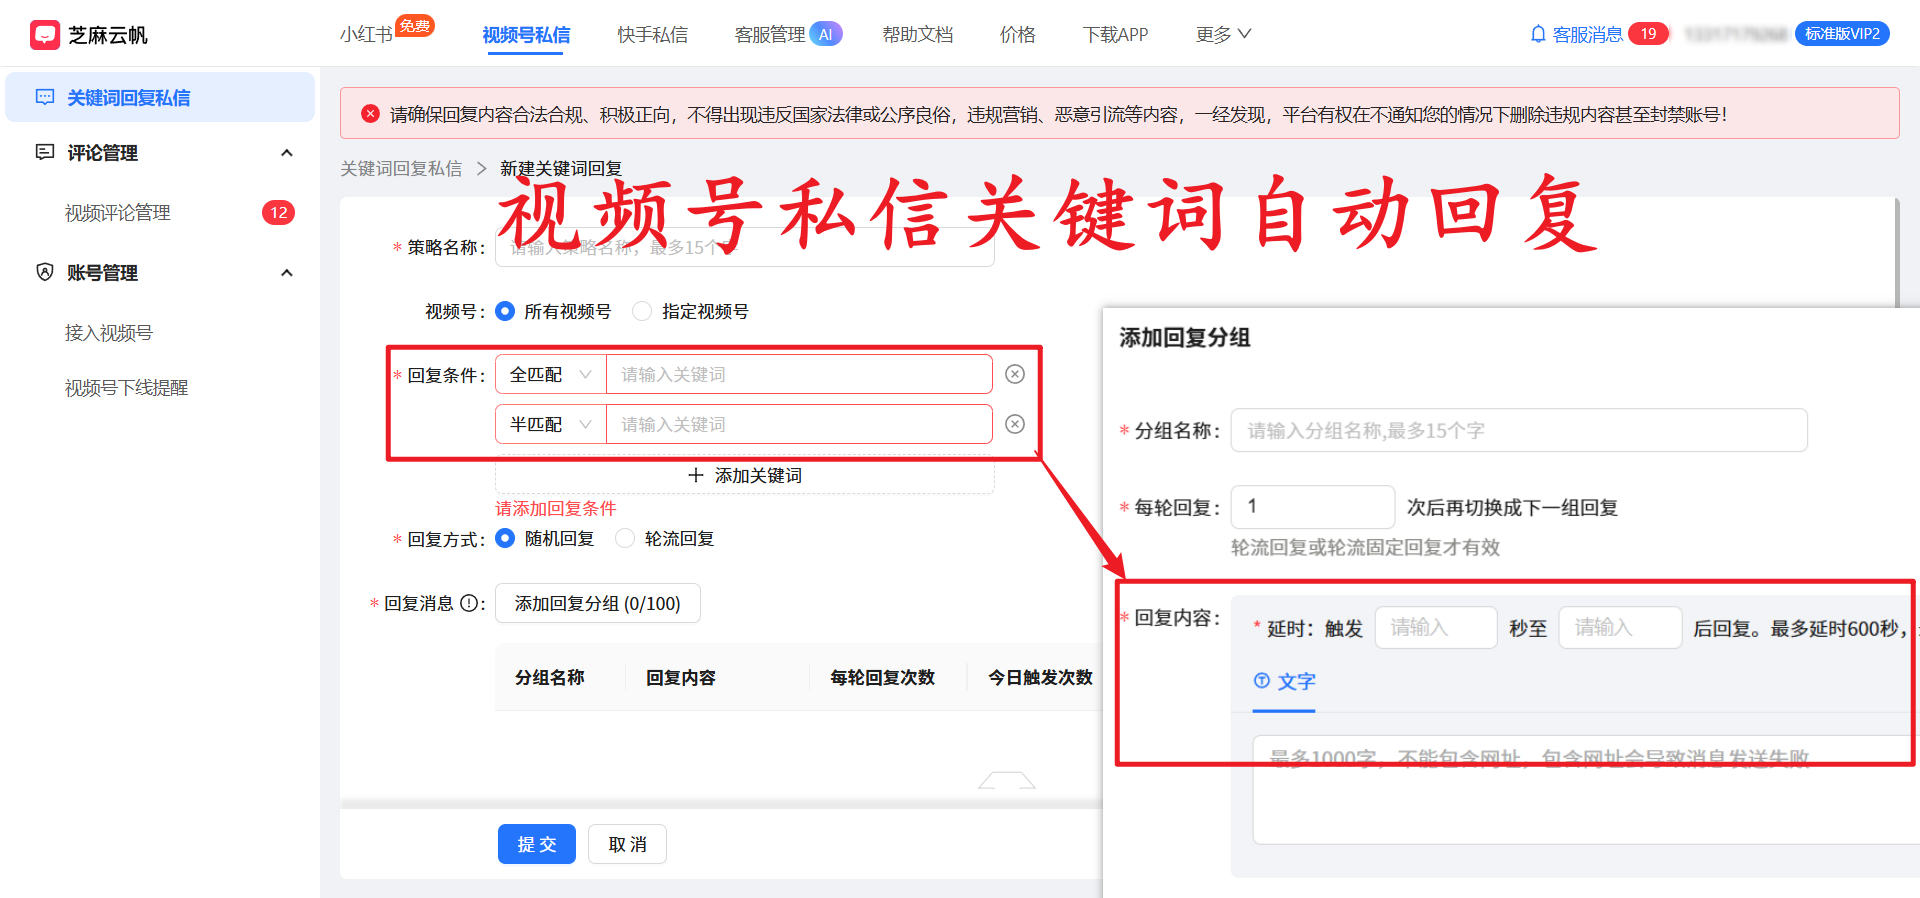
Task: Click the 标准版VIP2 badge
Action: (1842, 34)
